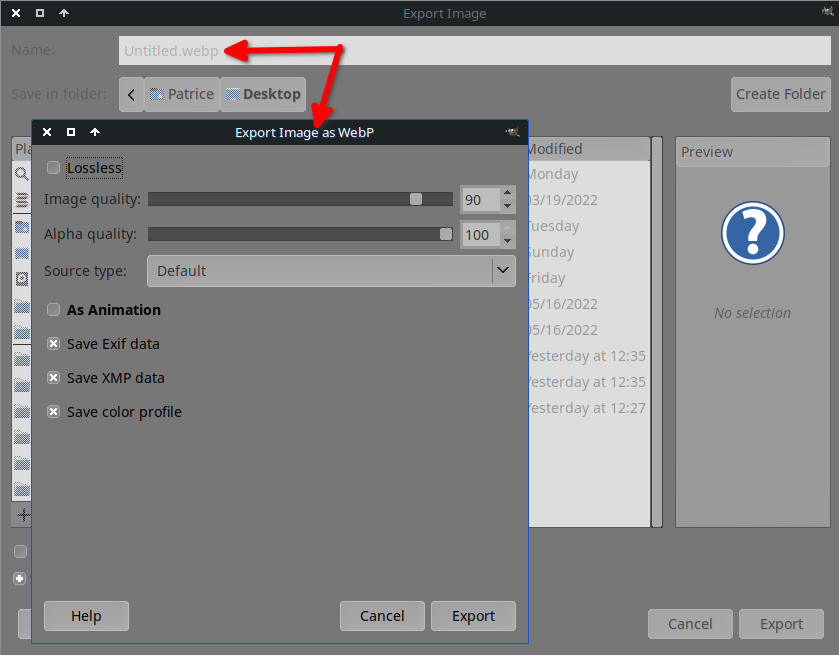
Task: Click Export in the background Export Image window
Action: point(781,624)
